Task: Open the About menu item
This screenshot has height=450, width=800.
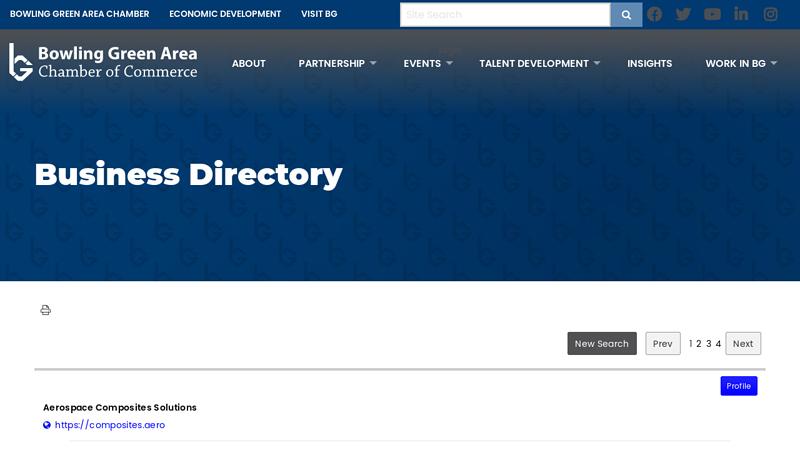Action: [x=248, y=63]
